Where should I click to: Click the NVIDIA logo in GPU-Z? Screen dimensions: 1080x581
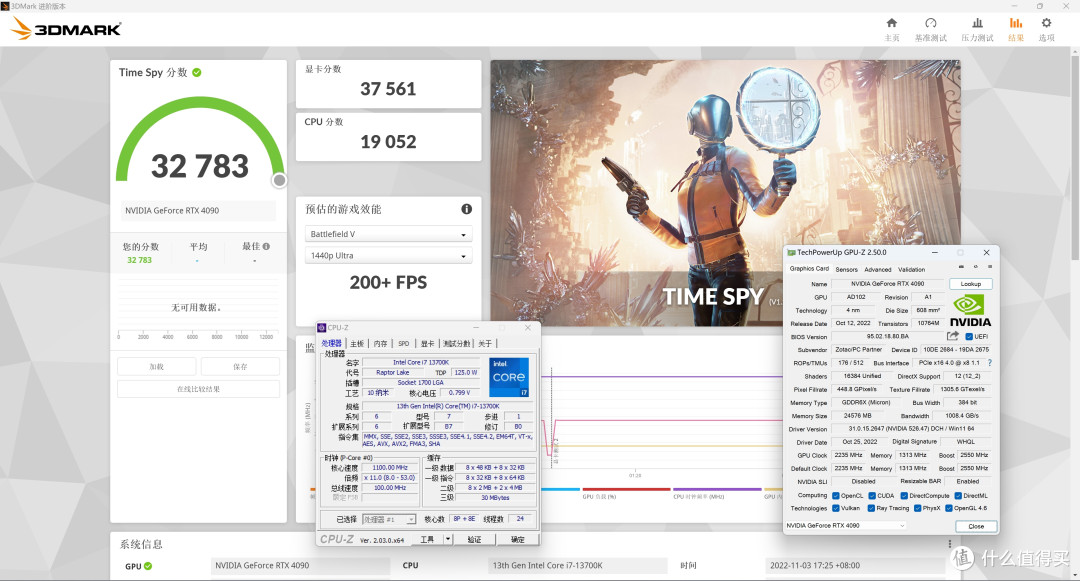[x=970, y=311]
